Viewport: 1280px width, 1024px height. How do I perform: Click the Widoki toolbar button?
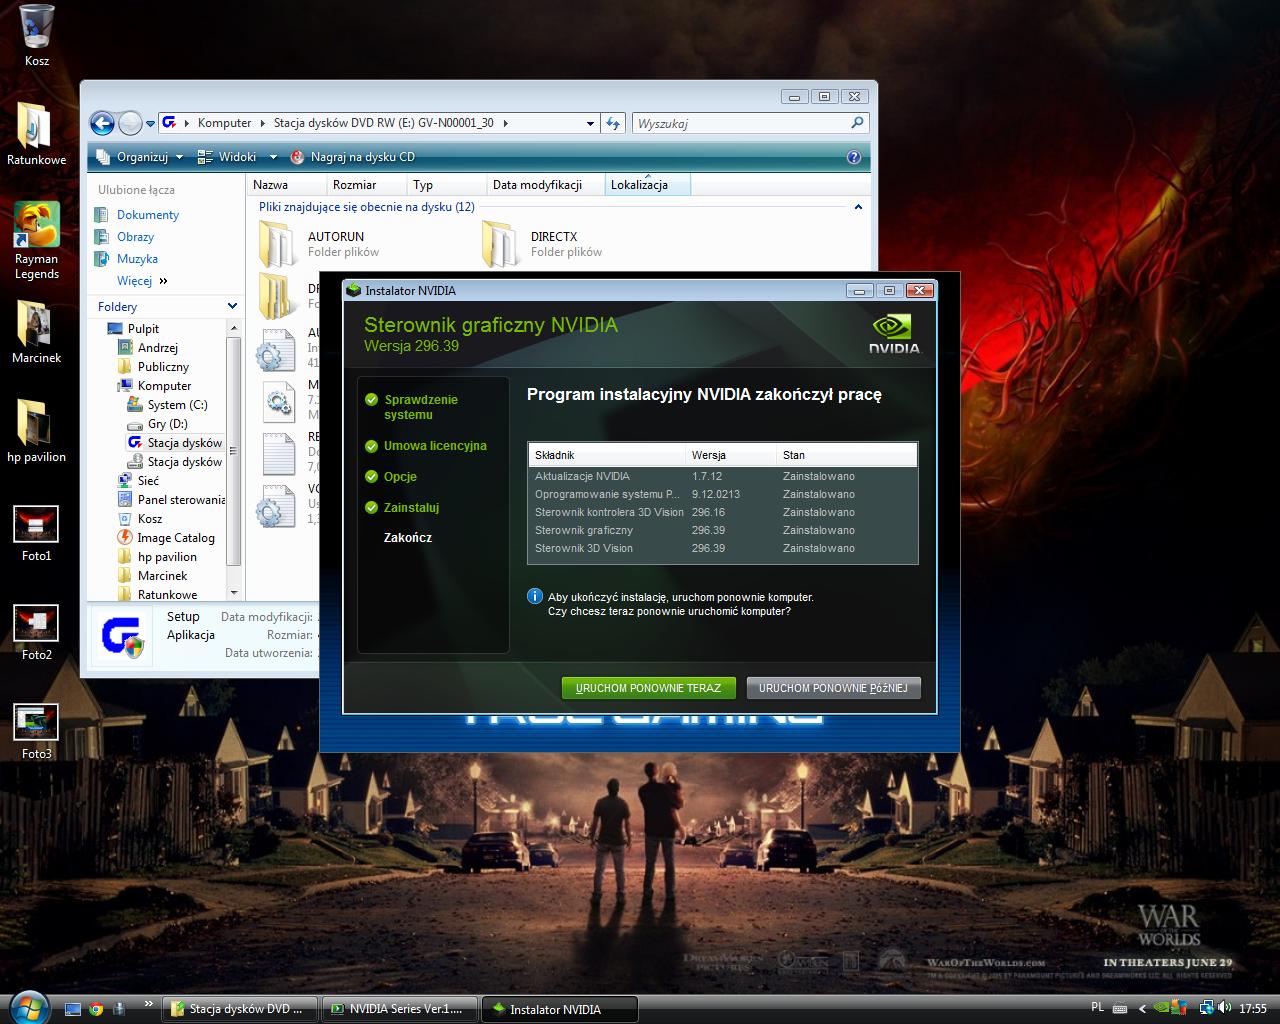click(x=228, y=157)
